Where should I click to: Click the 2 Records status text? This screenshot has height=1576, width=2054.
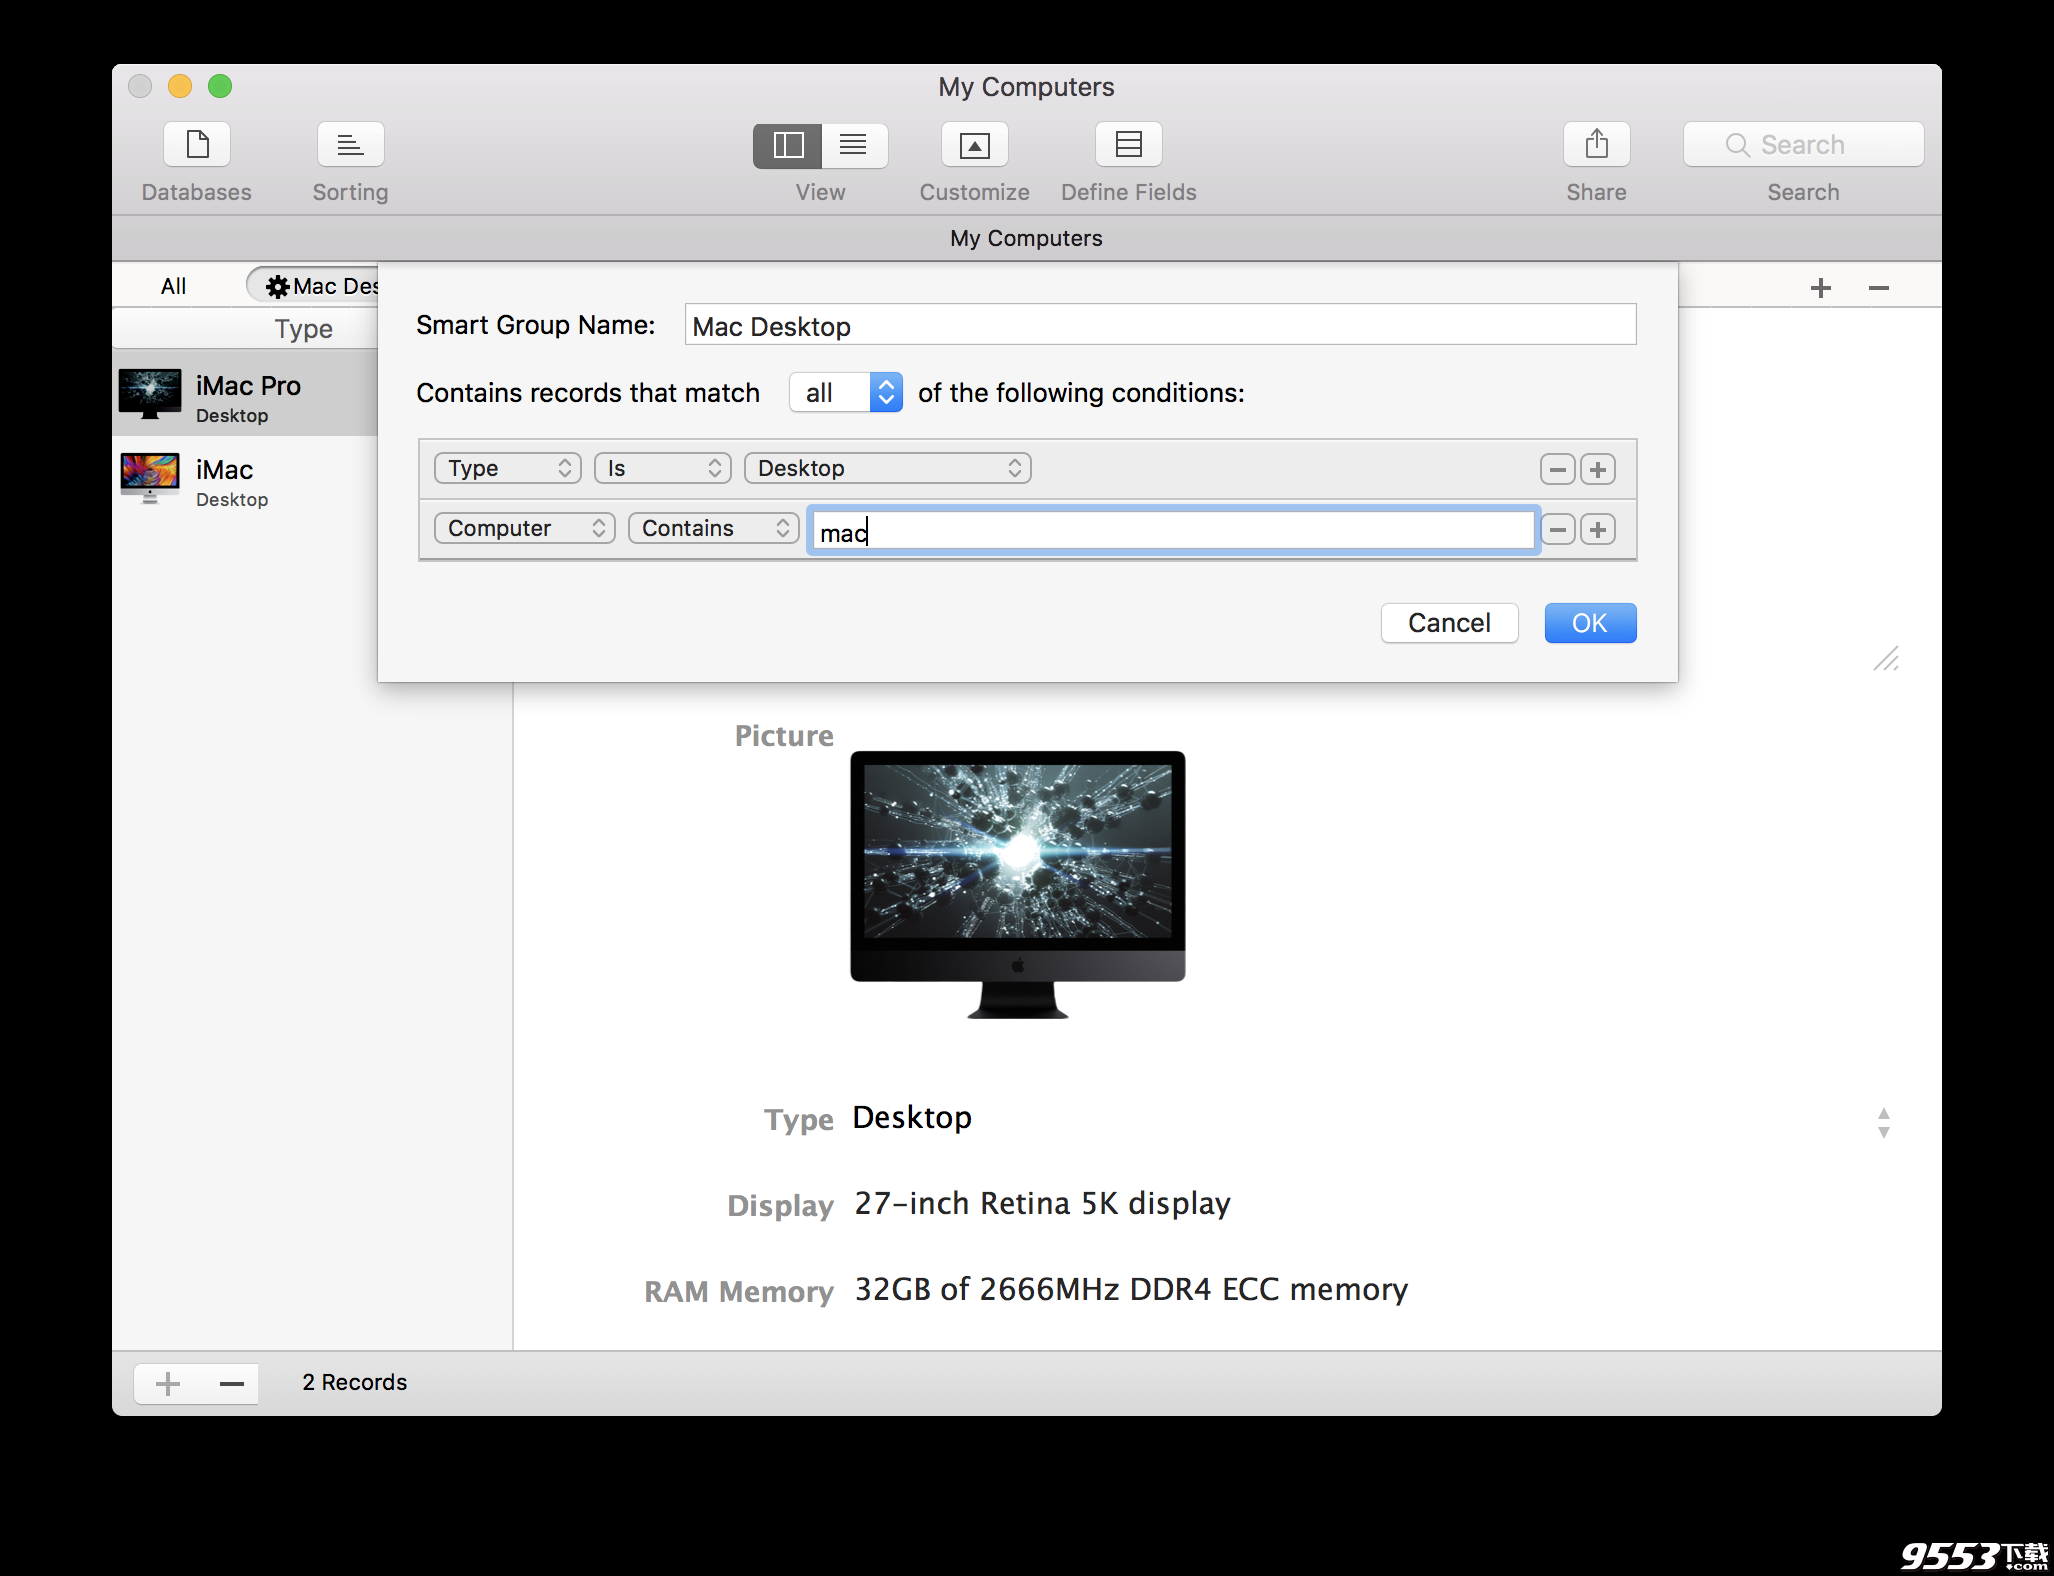pos(355,1383)
